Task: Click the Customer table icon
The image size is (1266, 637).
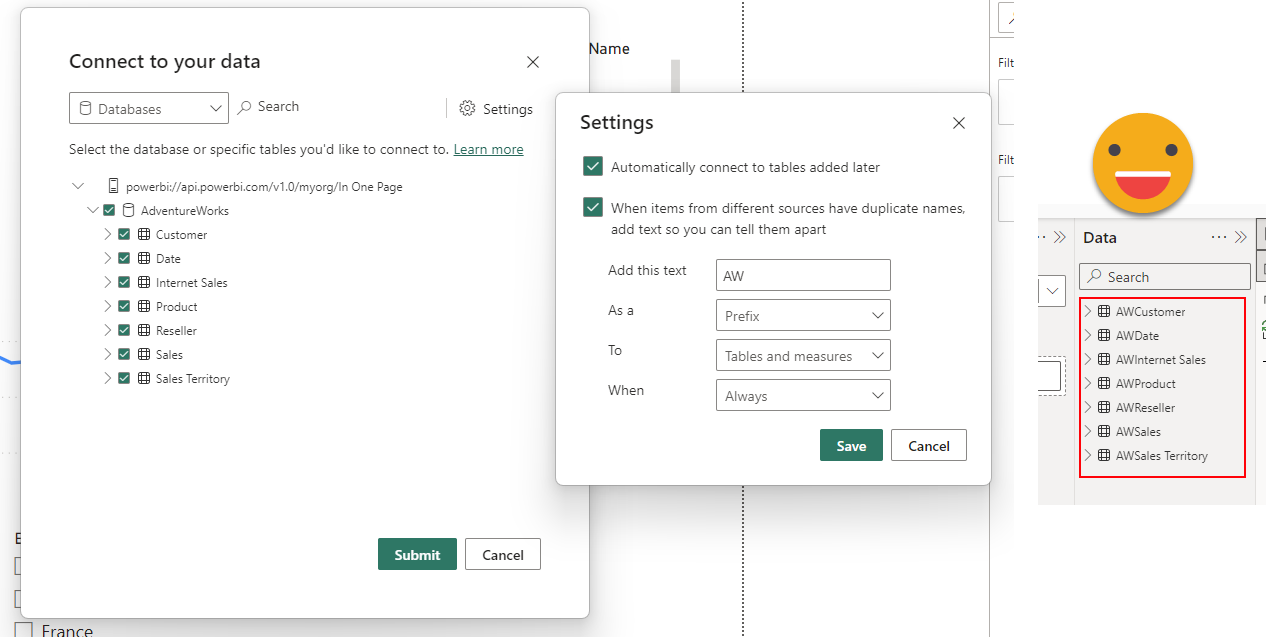Action: click(144, 235)
